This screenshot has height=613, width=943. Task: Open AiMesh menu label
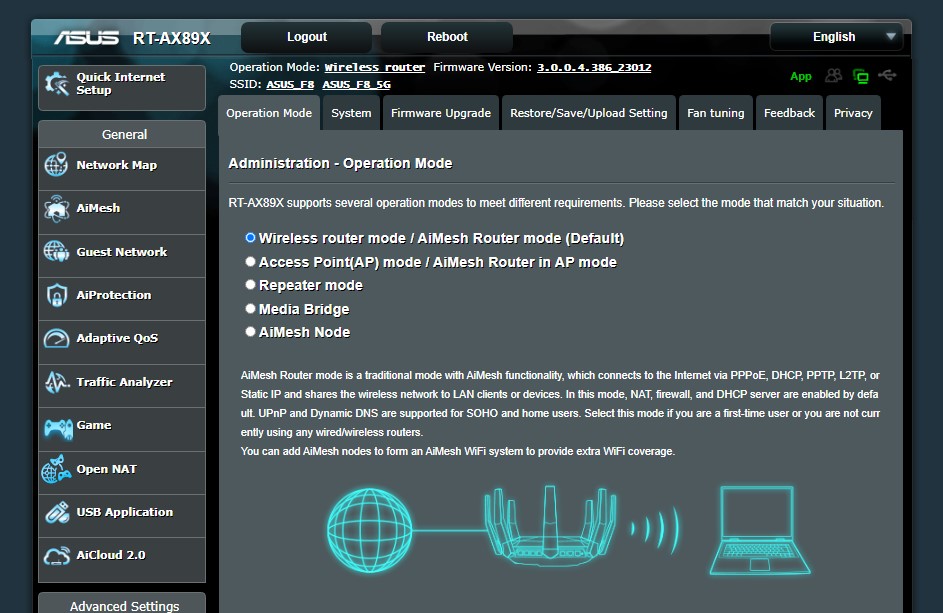click(98, 208)
